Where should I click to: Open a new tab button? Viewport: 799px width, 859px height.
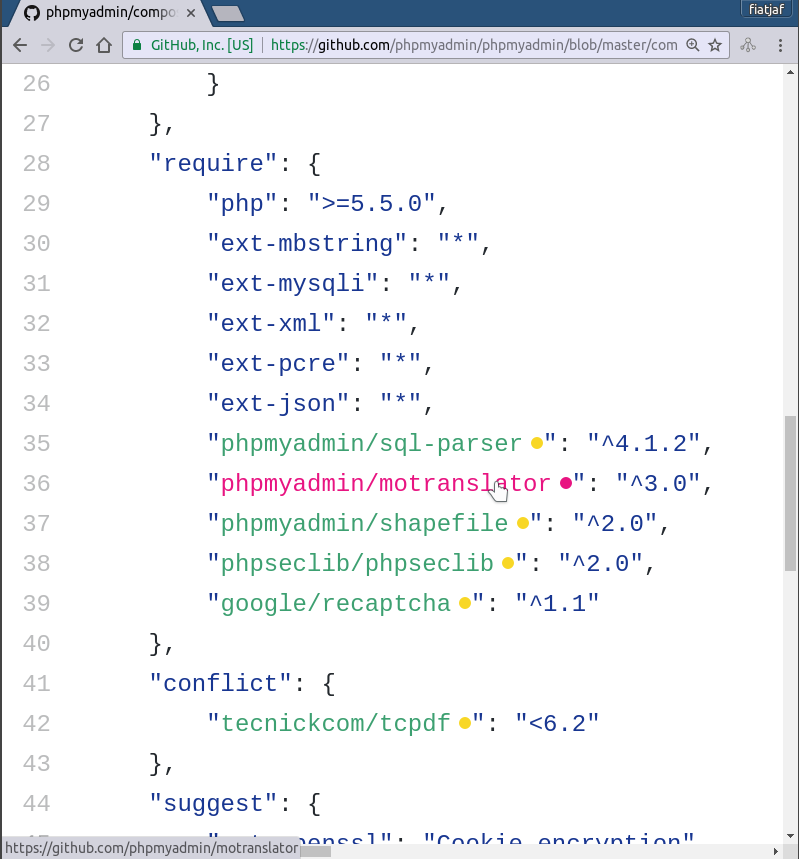point(228,13)
